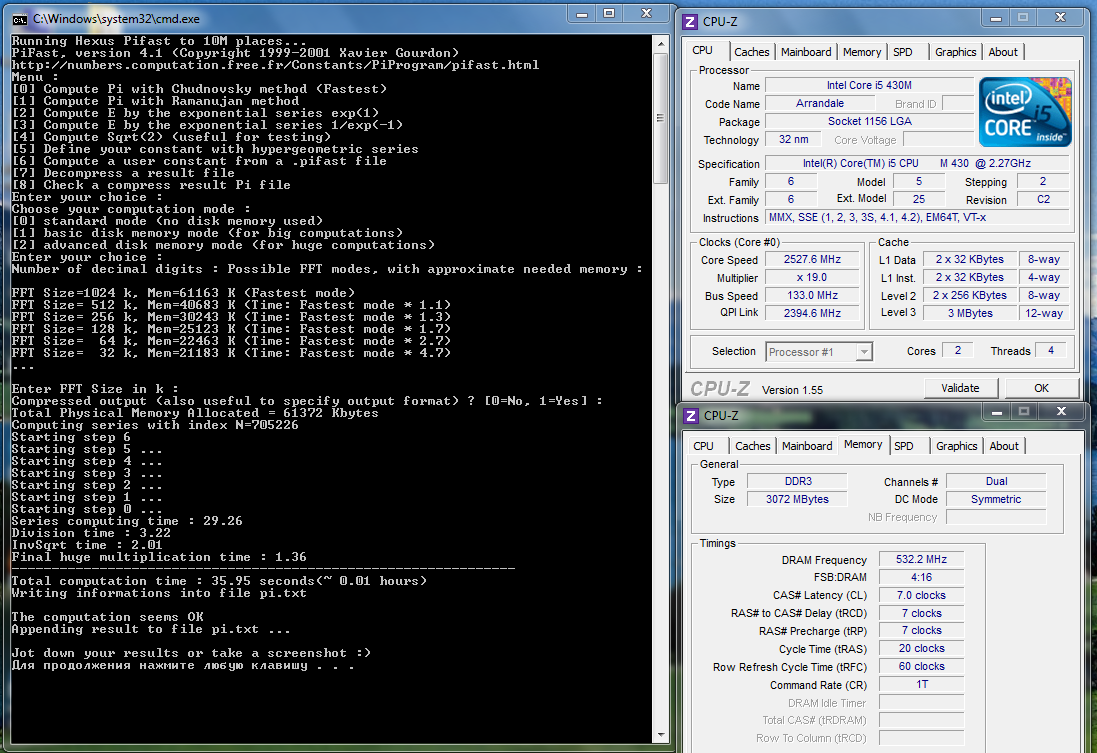
Task: Click scroll up arrow in cmd window
Action: click(x=660, y=43)
